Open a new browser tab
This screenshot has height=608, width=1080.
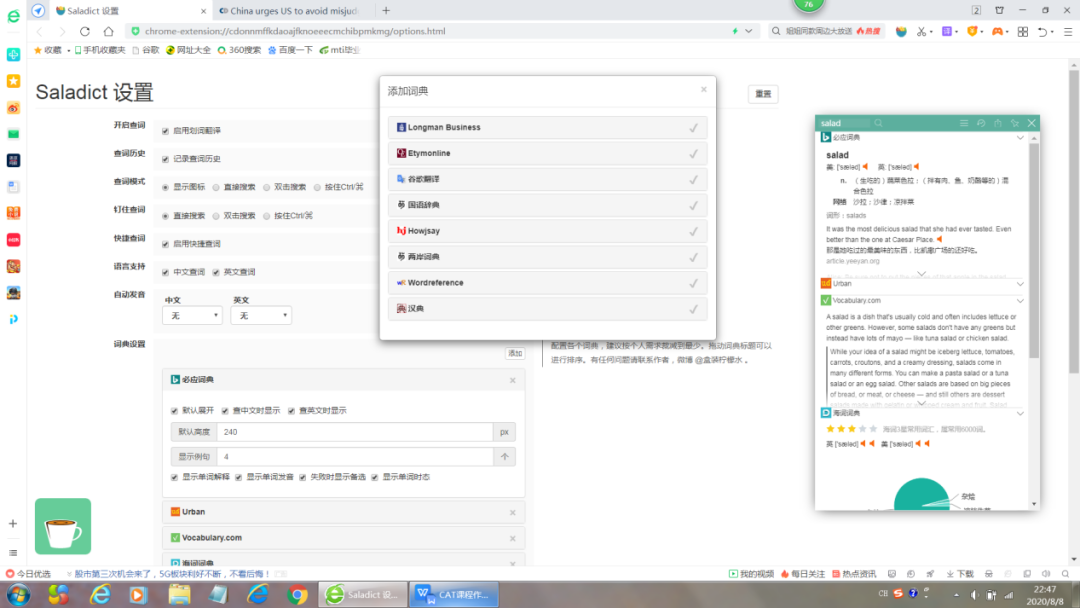tap(386, 10)
